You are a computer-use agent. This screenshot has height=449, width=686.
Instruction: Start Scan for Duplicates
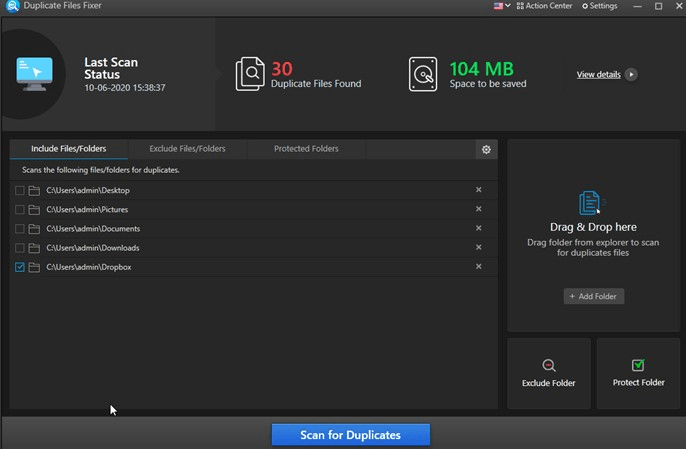coord(350,435)
